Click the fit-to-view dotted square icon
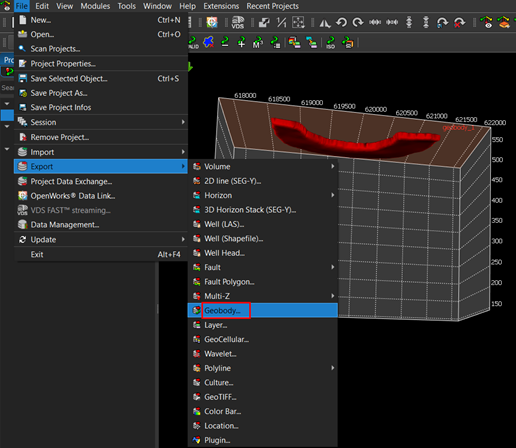 [298, 22]
